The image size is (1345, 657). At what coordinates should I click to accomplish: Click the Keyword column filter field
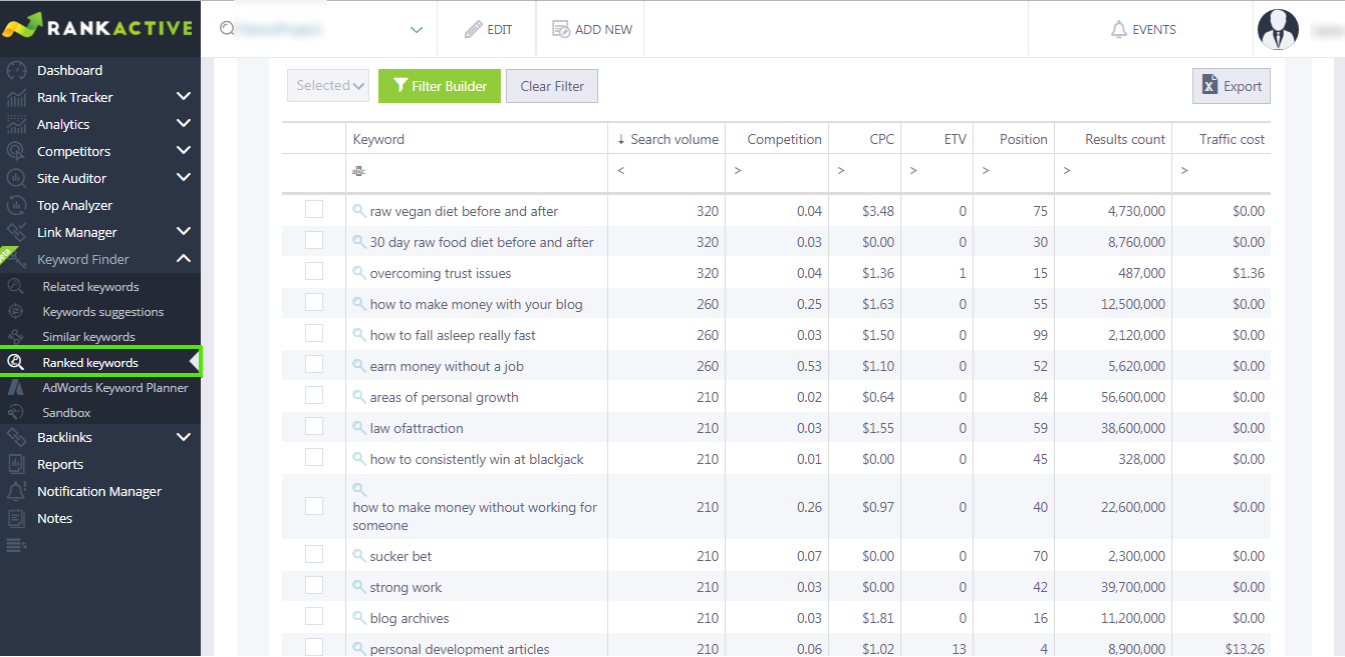point(476,172)
